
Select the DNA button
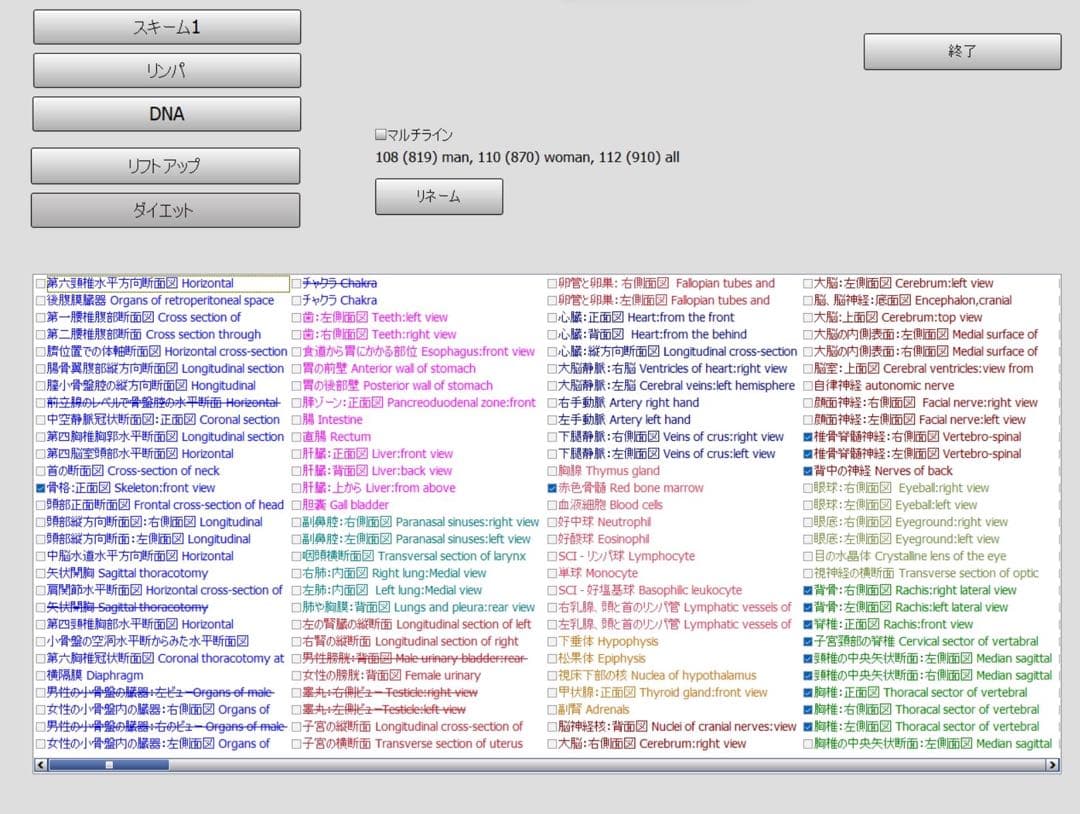(x=166, y=114)
